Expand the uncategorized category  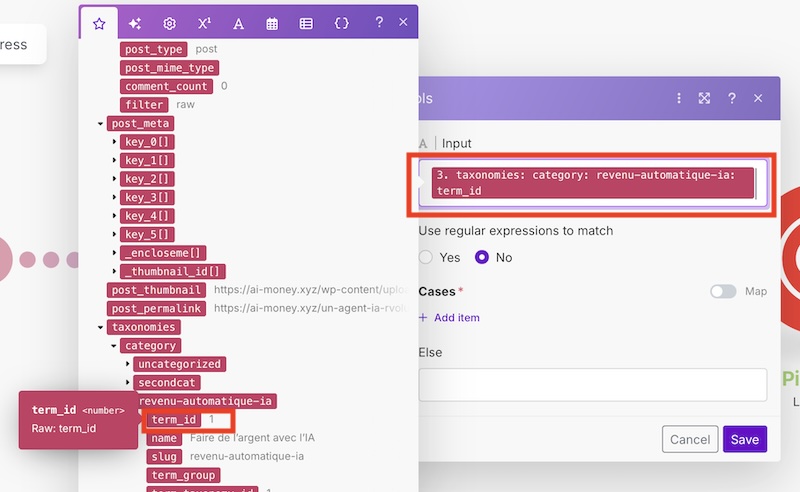(x=128, y=364)
